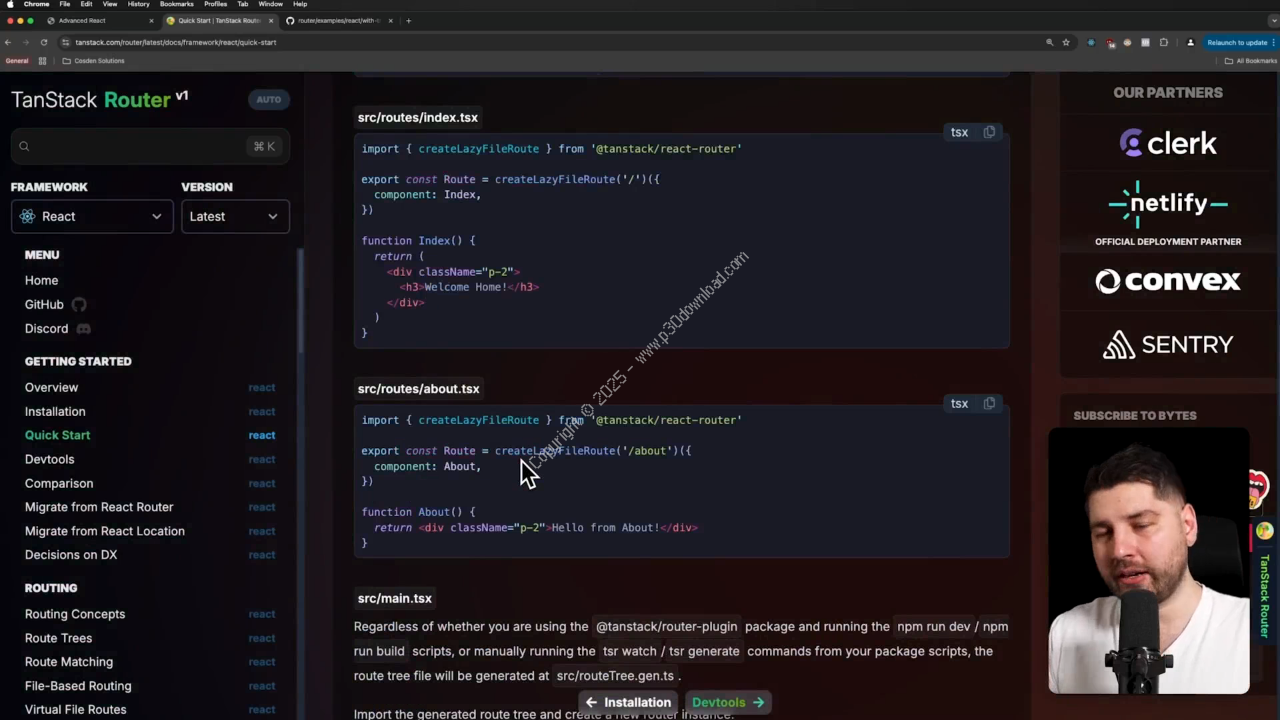1280x720 pixels.
Task: Open the Window menu
Action: (270, 4)
